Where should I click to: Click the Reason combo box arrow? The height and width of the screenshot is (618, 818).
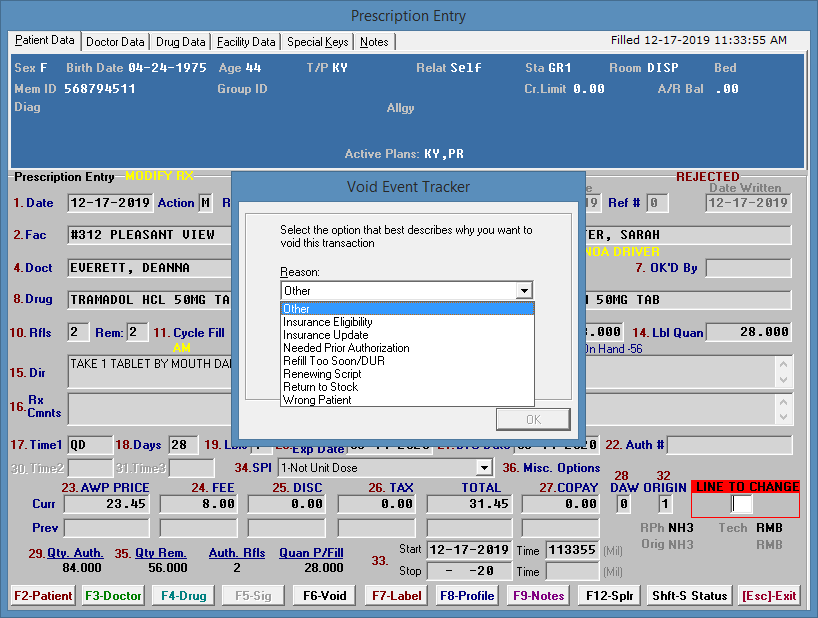coord(524,291)
